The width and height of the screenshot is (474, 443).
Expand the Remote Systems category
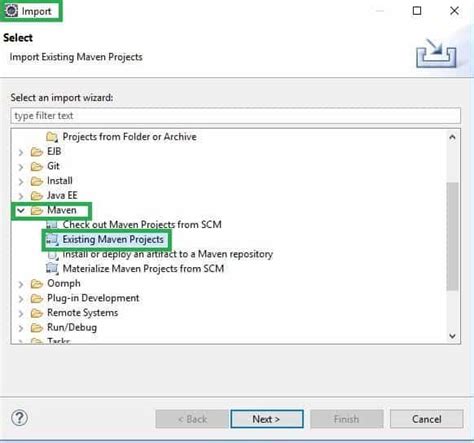pyautogui.click(x=21, y=313)
